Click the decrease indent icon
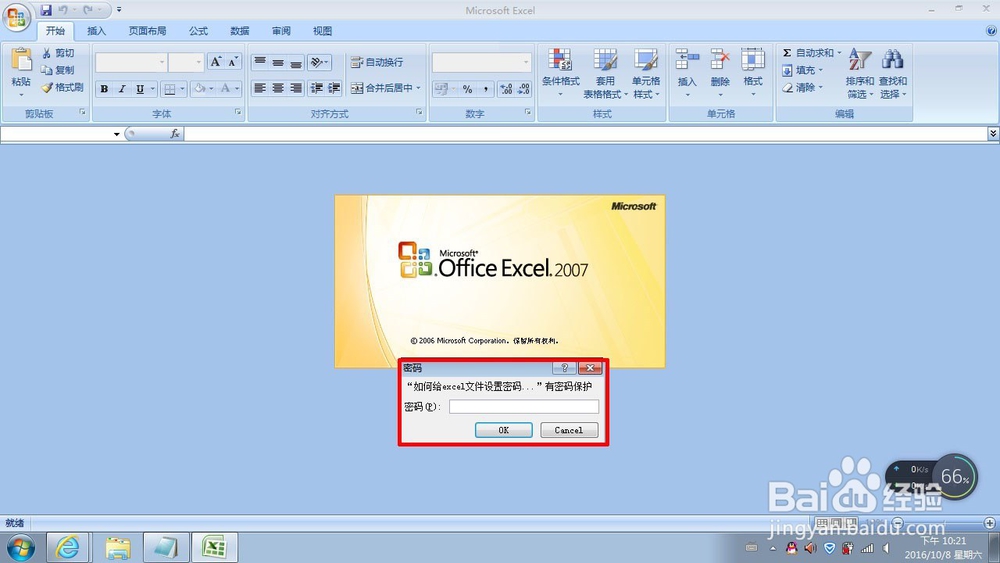Image resolution: width=1000 pixels, height=563 pixels. (x=316, y=88)
